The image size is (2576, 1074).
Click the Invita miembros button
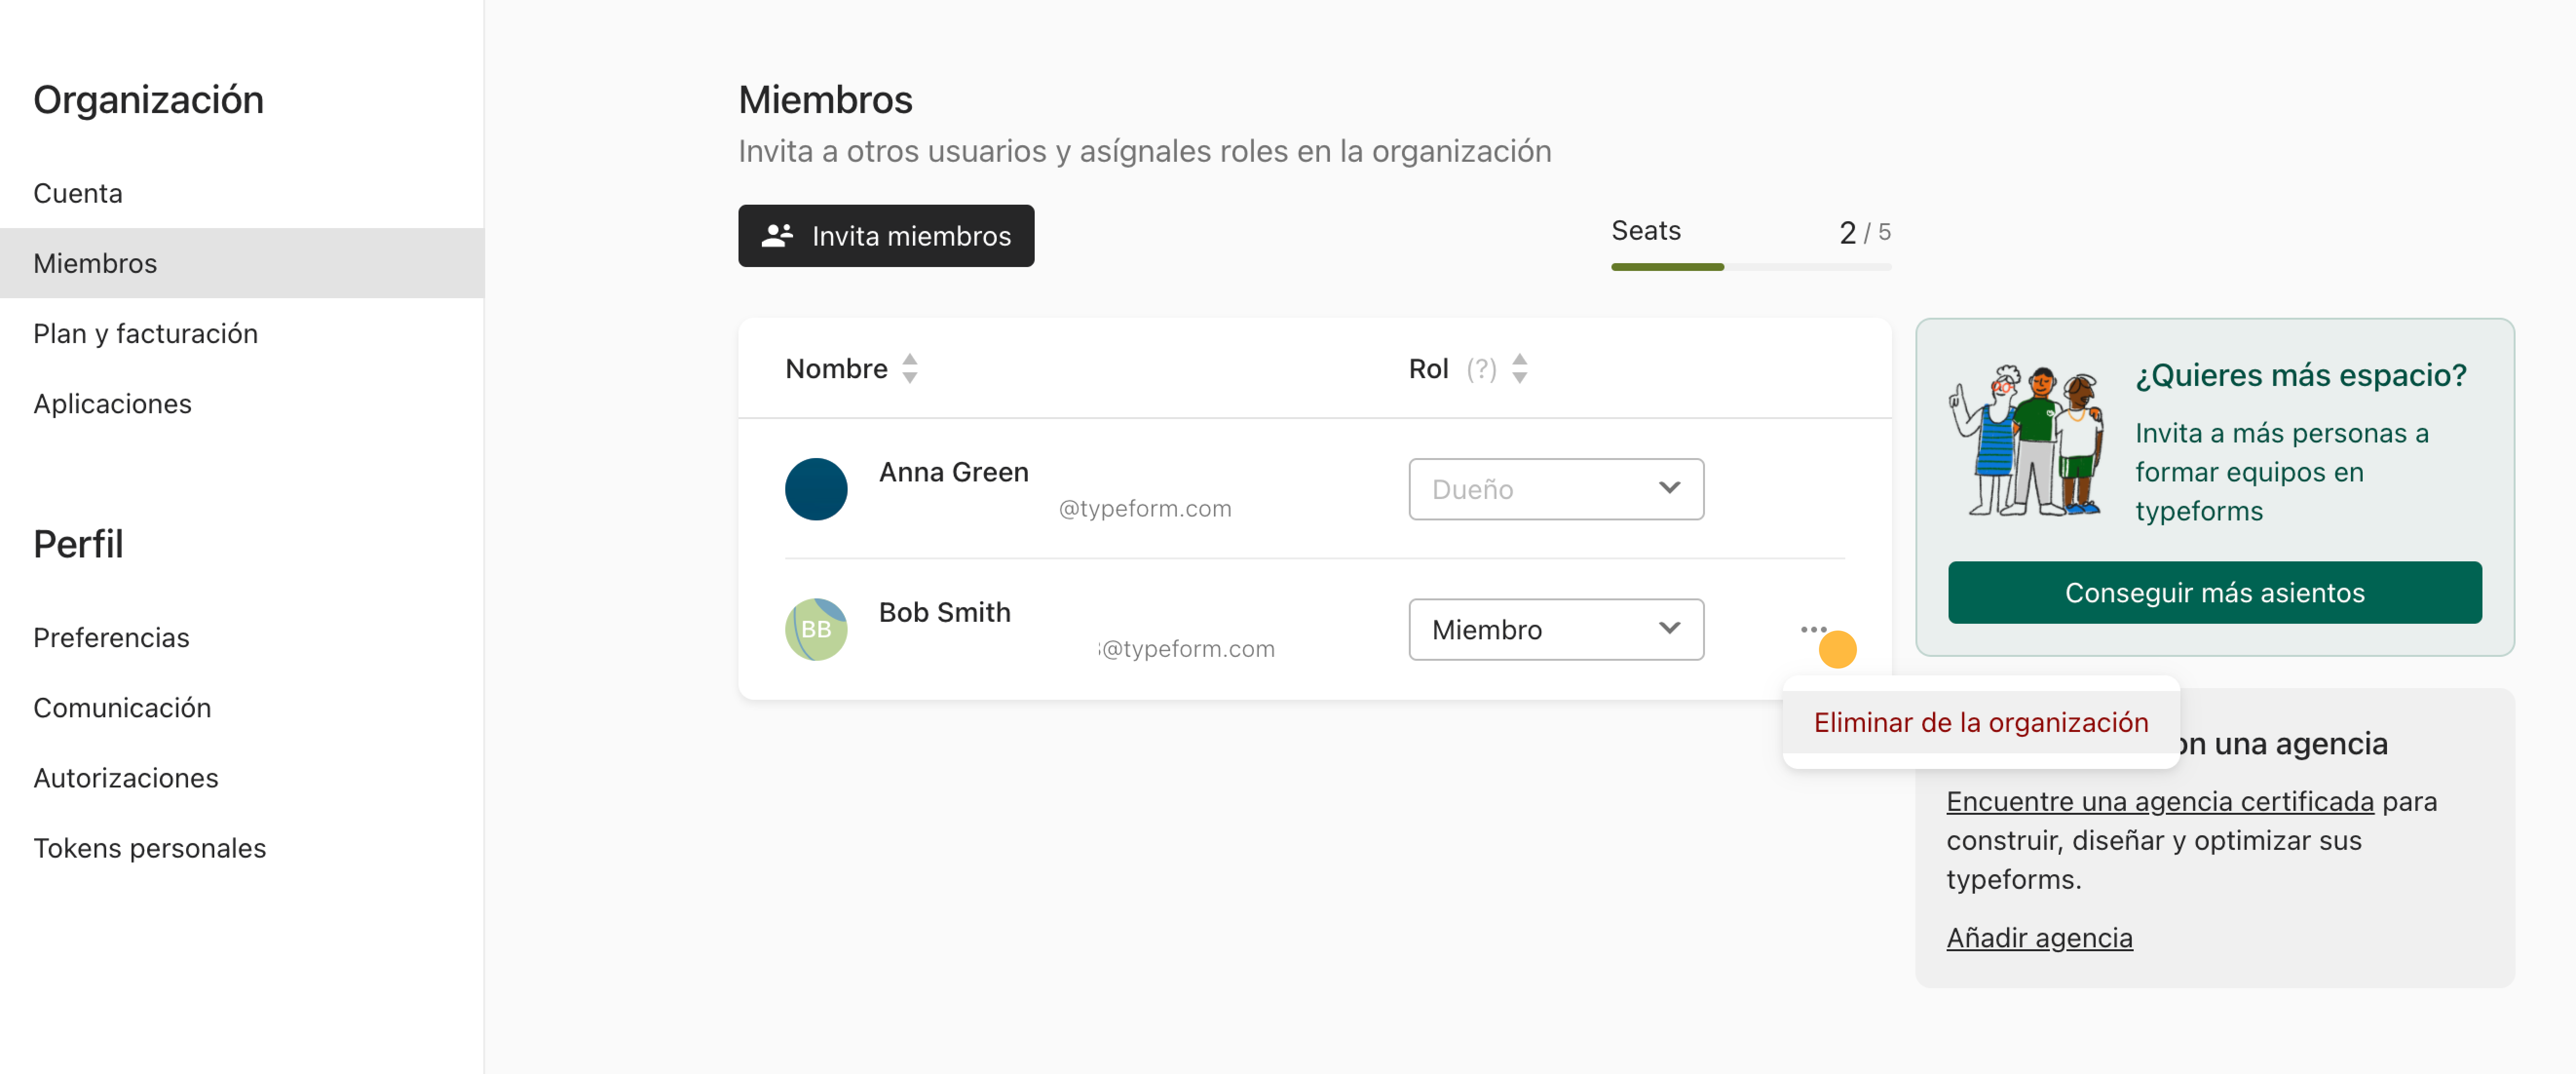pyautogui.click(x=886, y=236)
